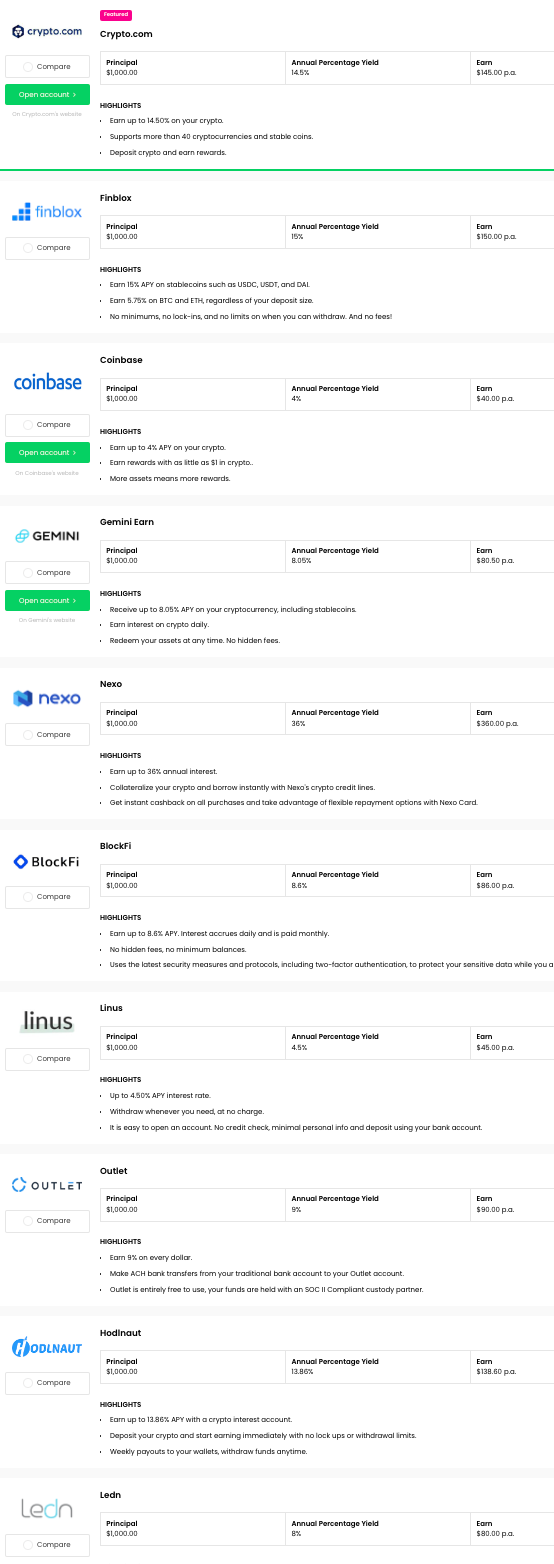Click the Finblox logo
The height and width of the screenshot is (1564, 554).
[x=47, y=211]
